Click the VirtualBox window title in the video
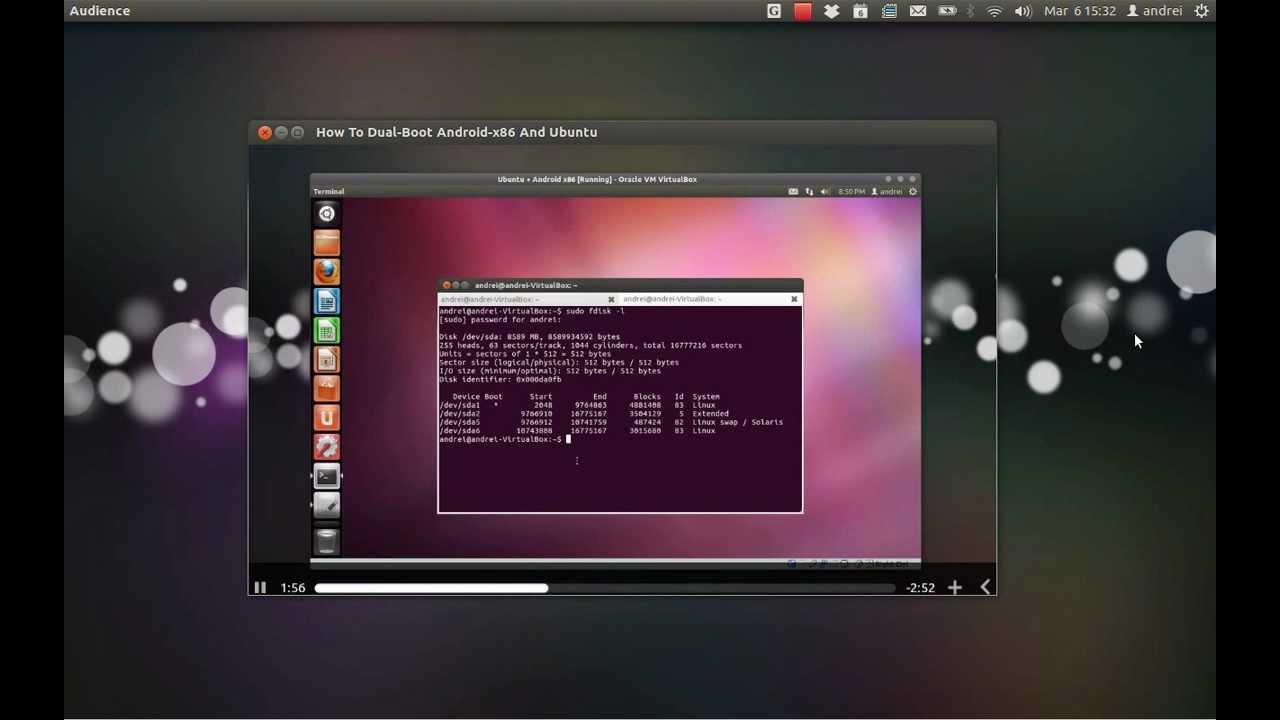The width and height of the screenshot is (1280, 720). pyautogui.click(x=597, y=179)
